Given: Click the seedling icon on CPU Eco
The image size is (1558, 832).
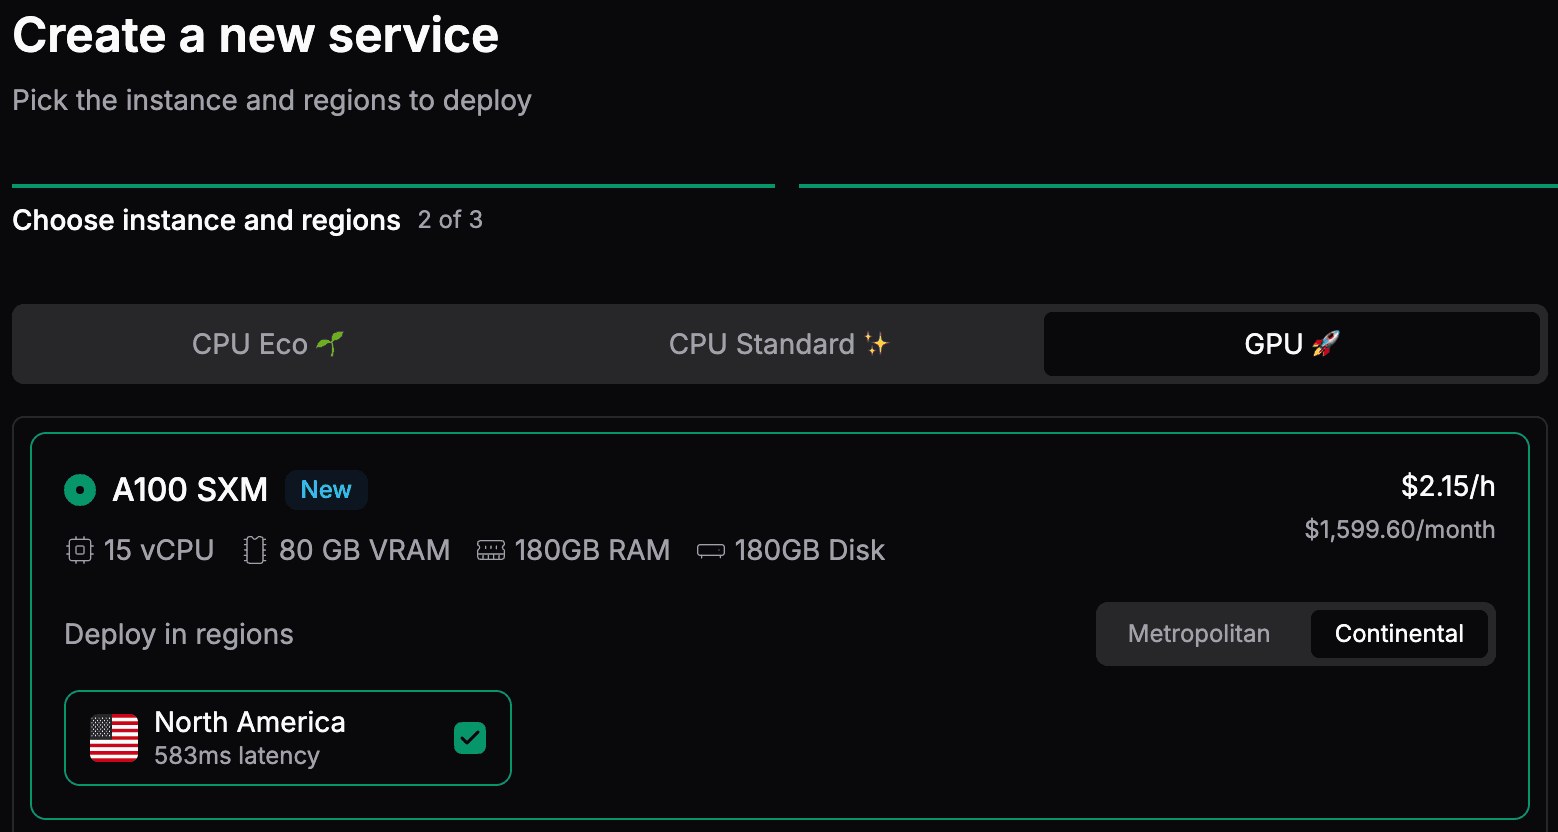Looking at the screenshot, I should click(330, 344).
